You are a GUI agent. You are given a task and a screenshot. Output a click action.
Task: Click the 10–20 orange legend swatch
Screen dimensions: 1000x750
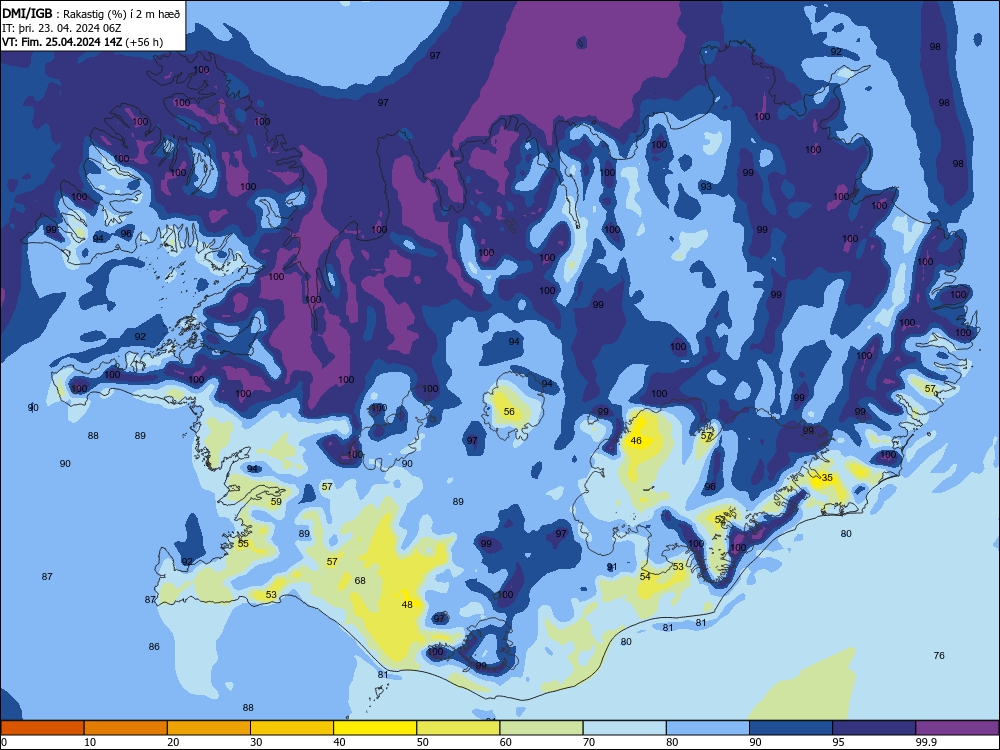[x=126, y=728]
